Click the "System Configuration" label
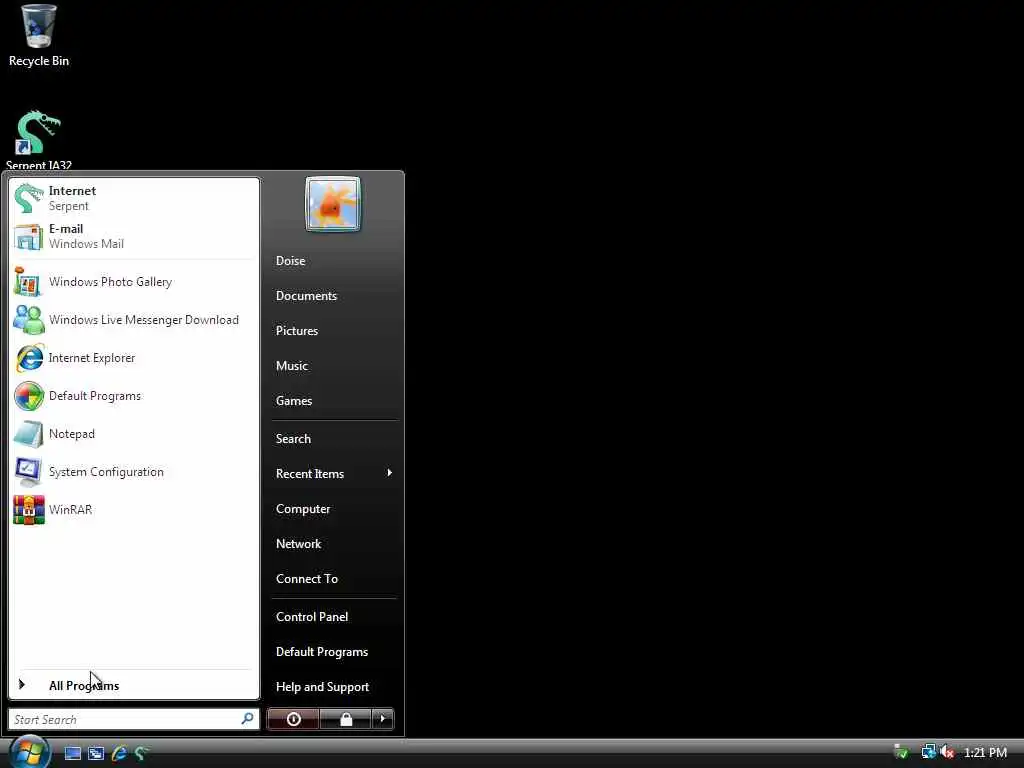The image size is (1024, 768). tap(106, 472)
